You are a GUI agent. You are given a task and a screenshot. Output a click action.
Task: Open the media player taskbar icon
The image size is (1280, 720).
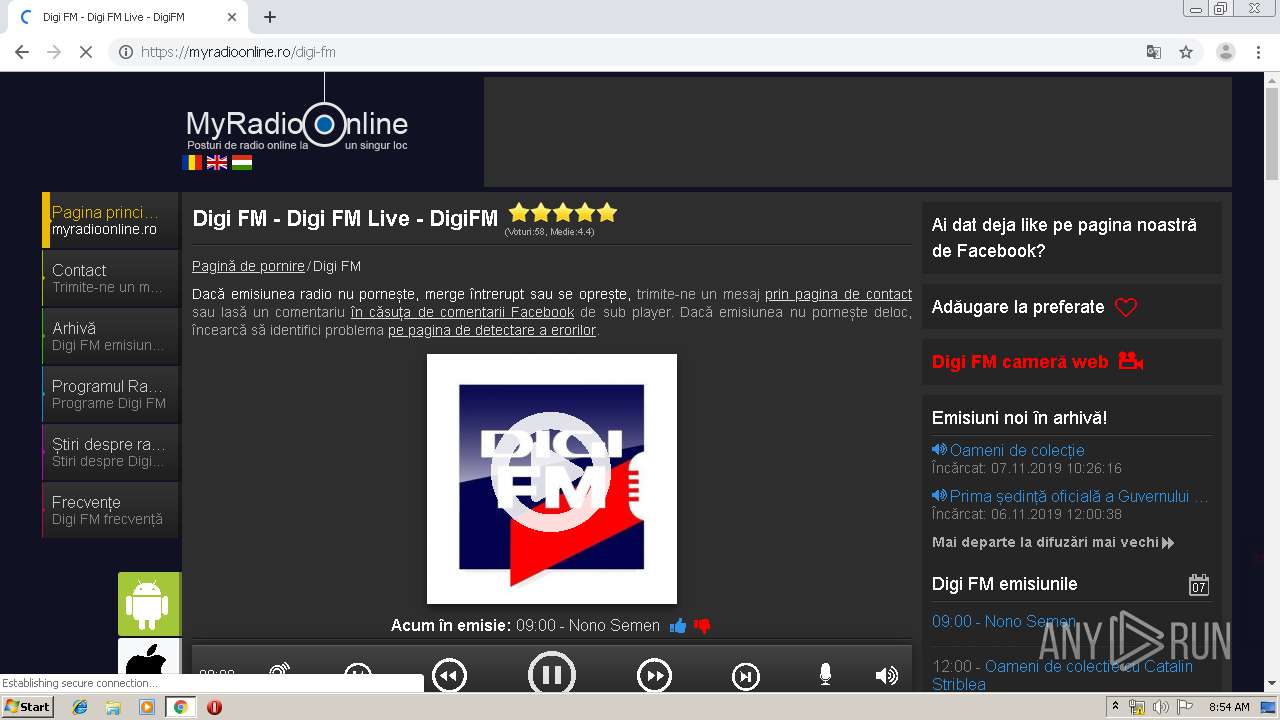coord(147,707)
